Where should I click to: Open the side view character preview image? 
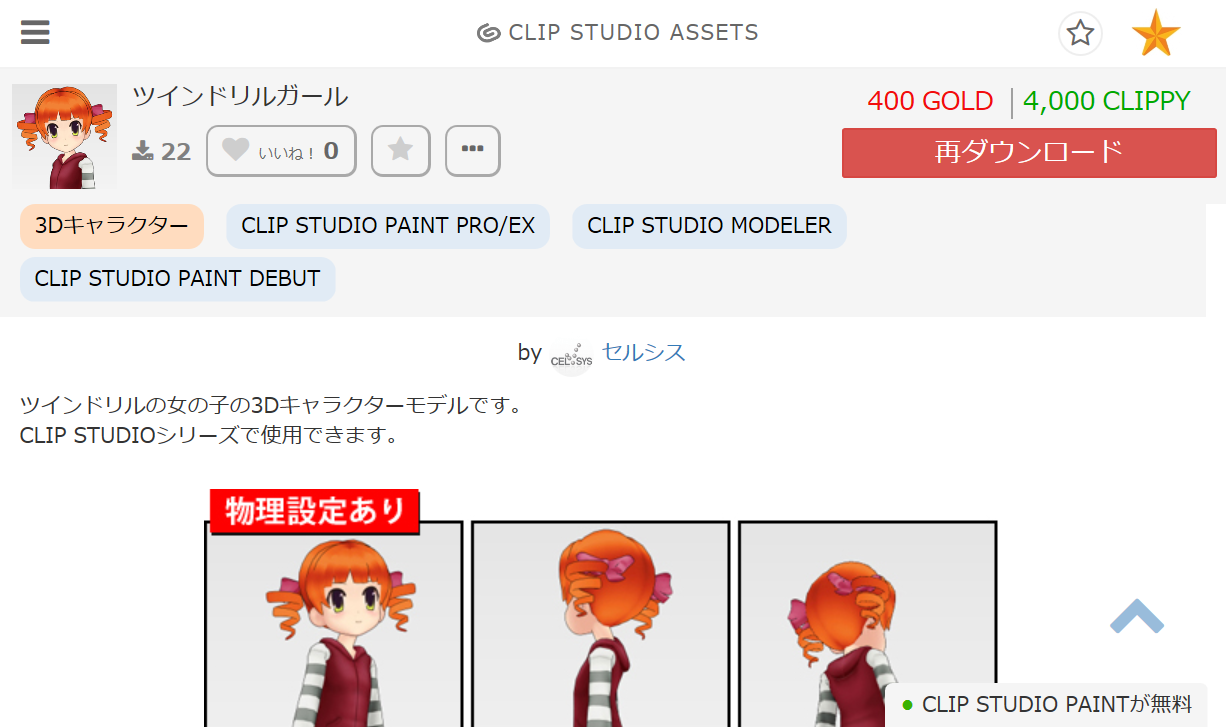click(601, 624)
